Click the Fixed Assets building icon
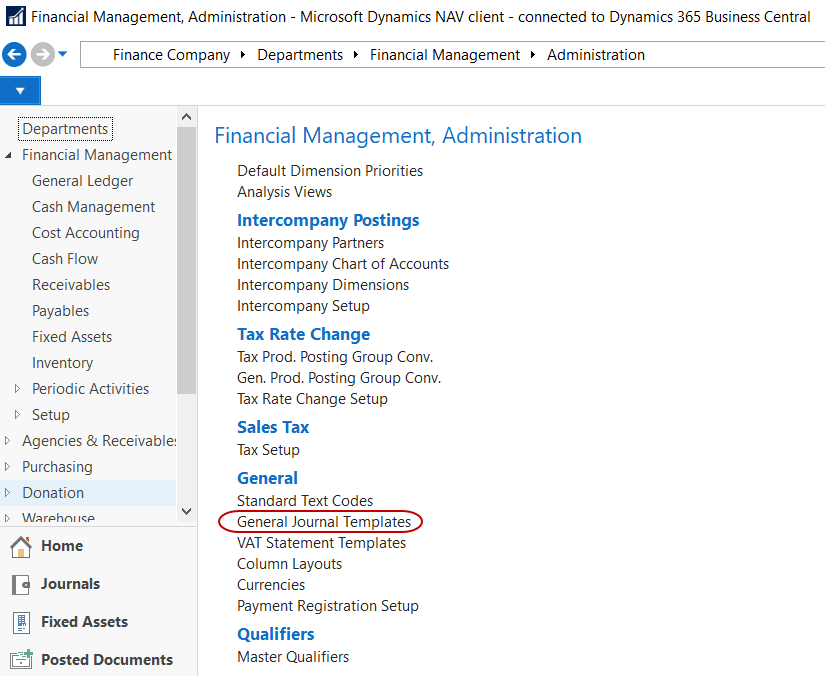Screen dimensions: 825x676 [20, 622]
